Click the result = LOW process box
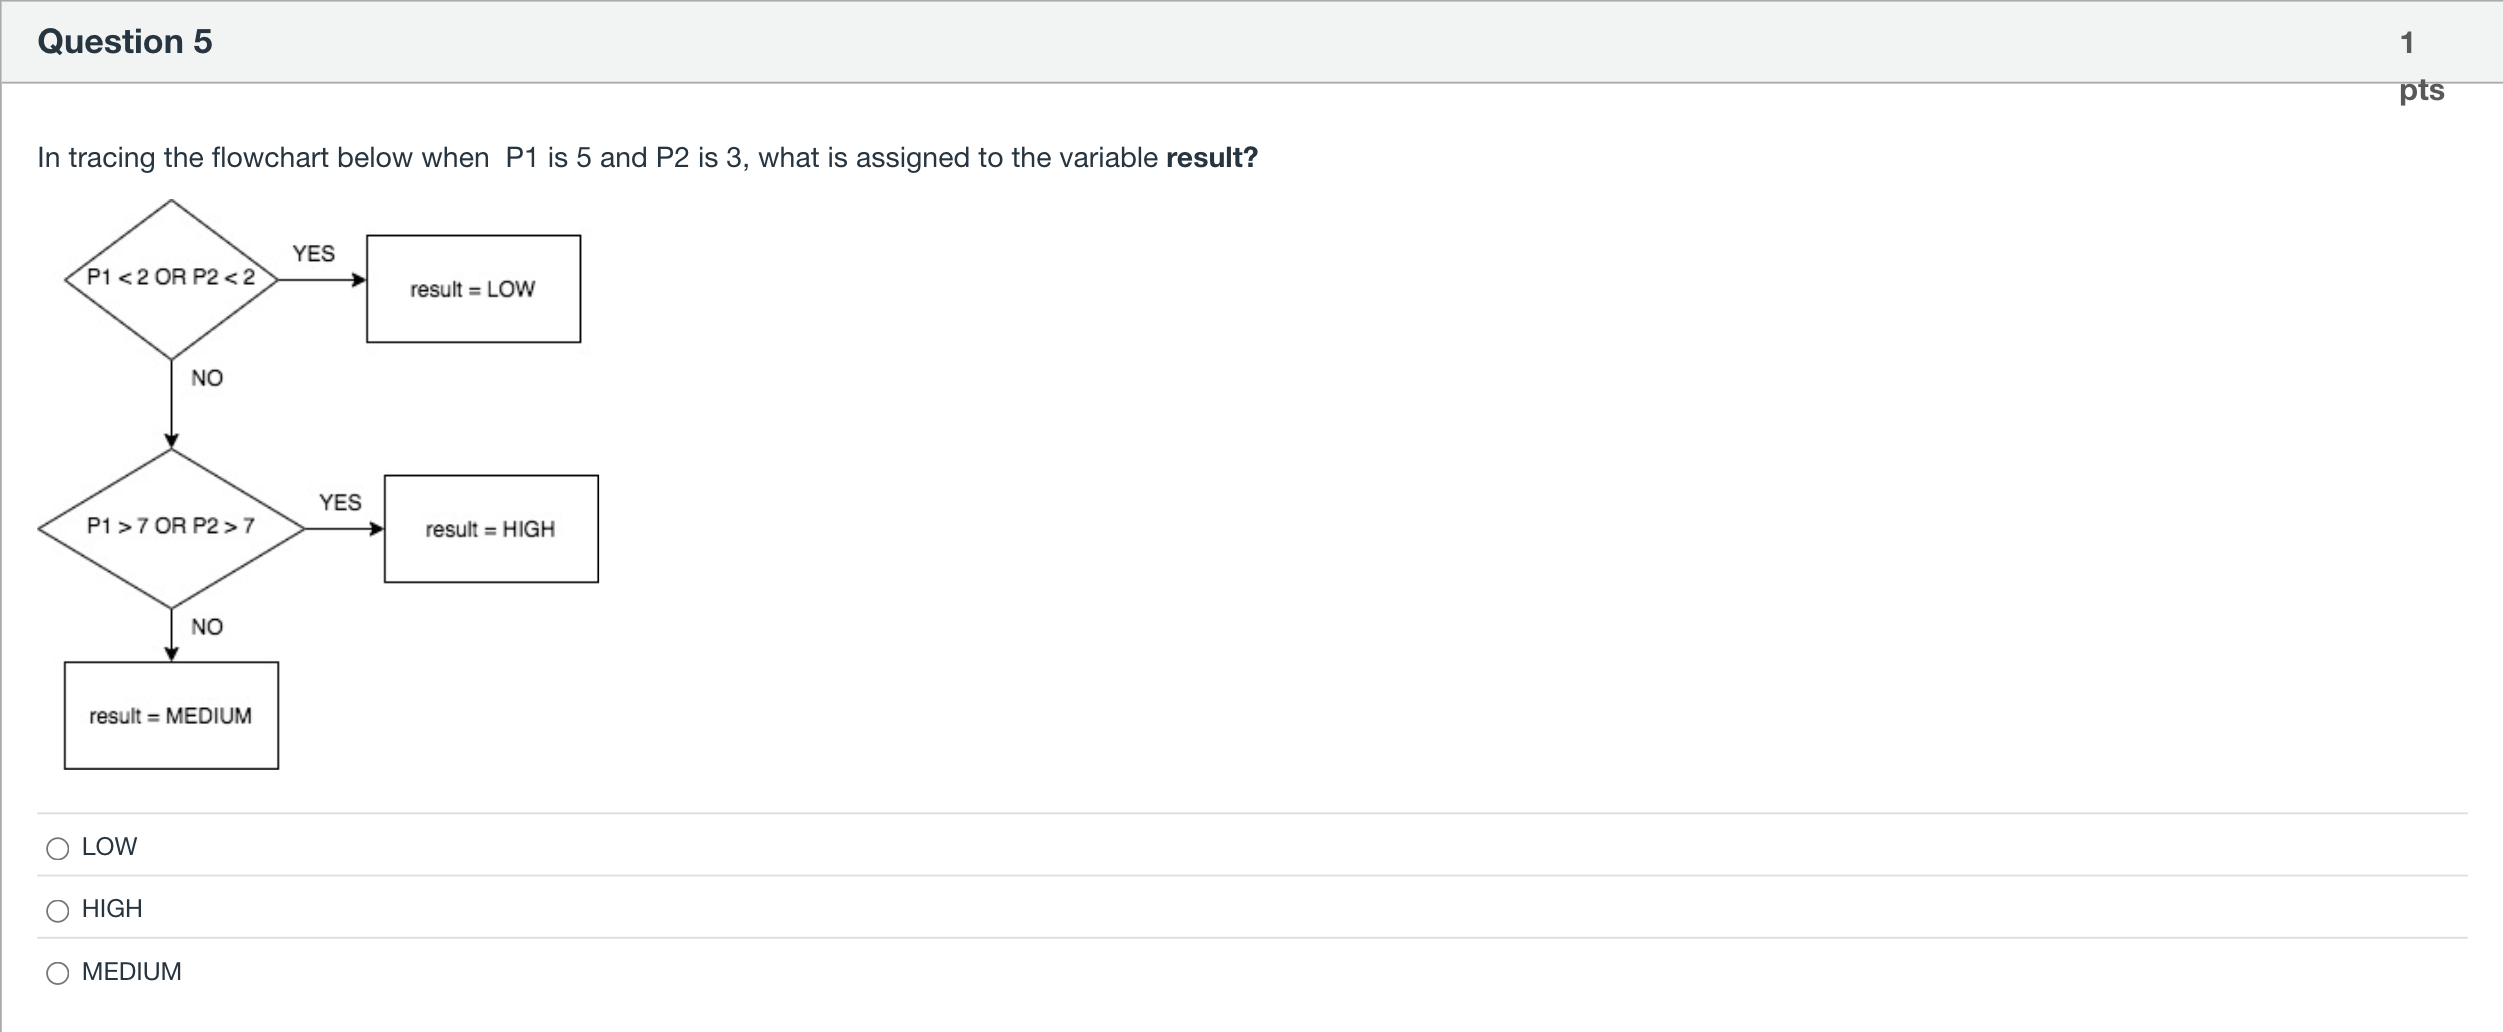 473,289
